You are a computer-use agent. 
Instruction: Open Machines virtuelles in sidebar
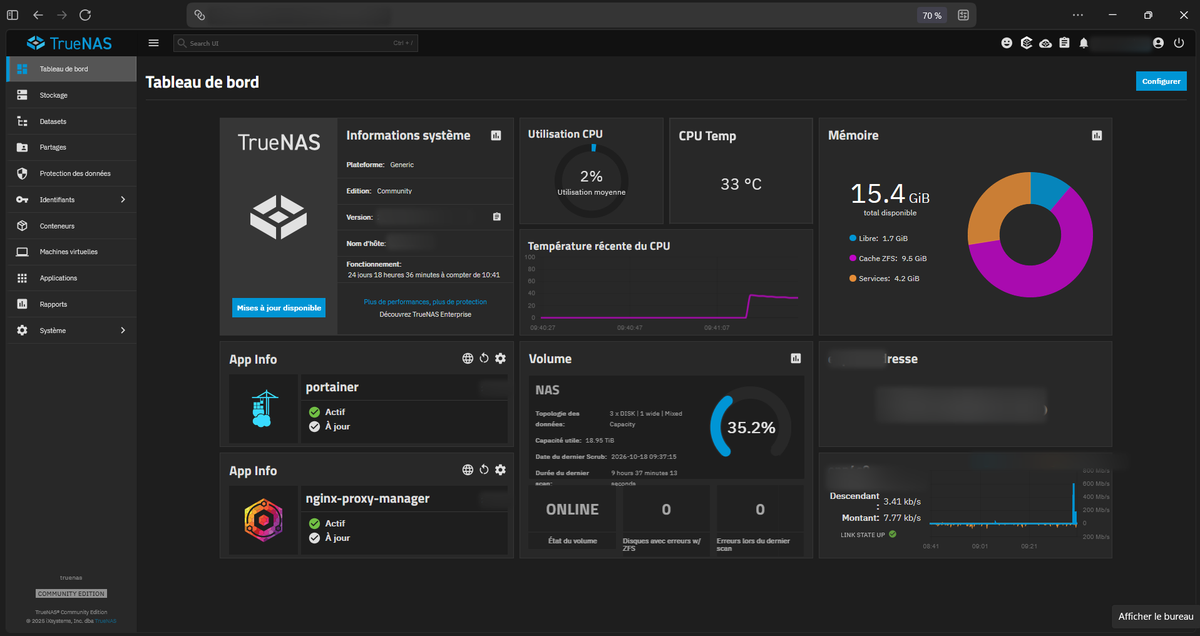pyautogui.click(x=72, y=252)
